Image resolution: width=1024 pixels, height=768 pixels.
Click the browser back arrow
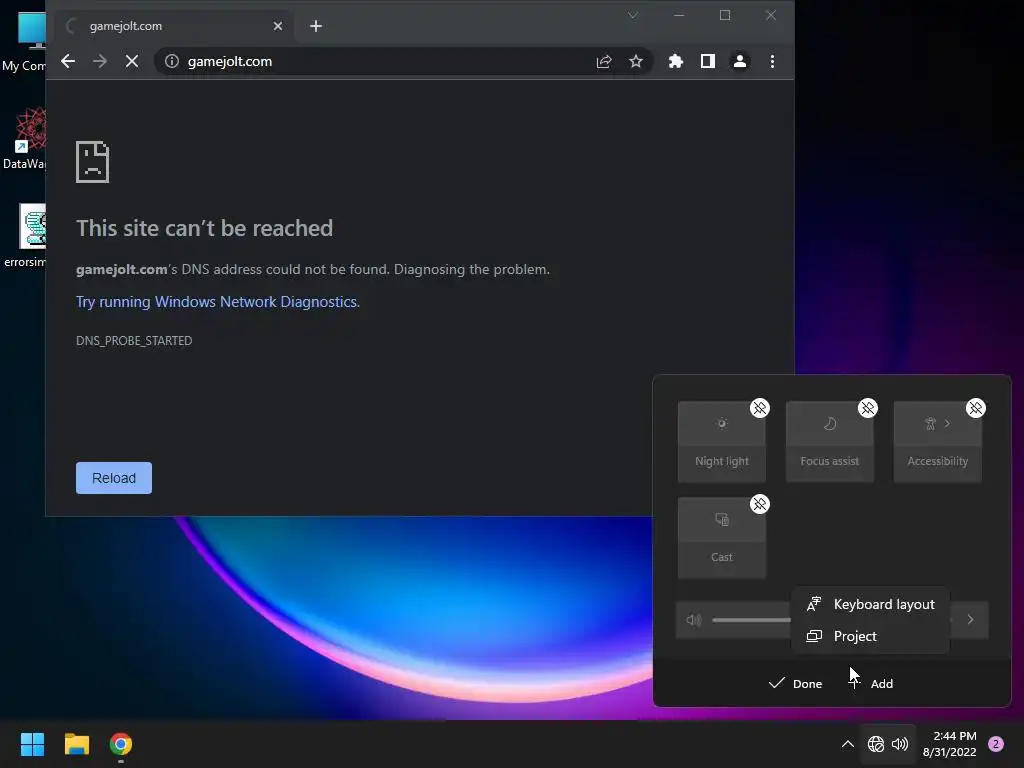(x=68, y=61)
